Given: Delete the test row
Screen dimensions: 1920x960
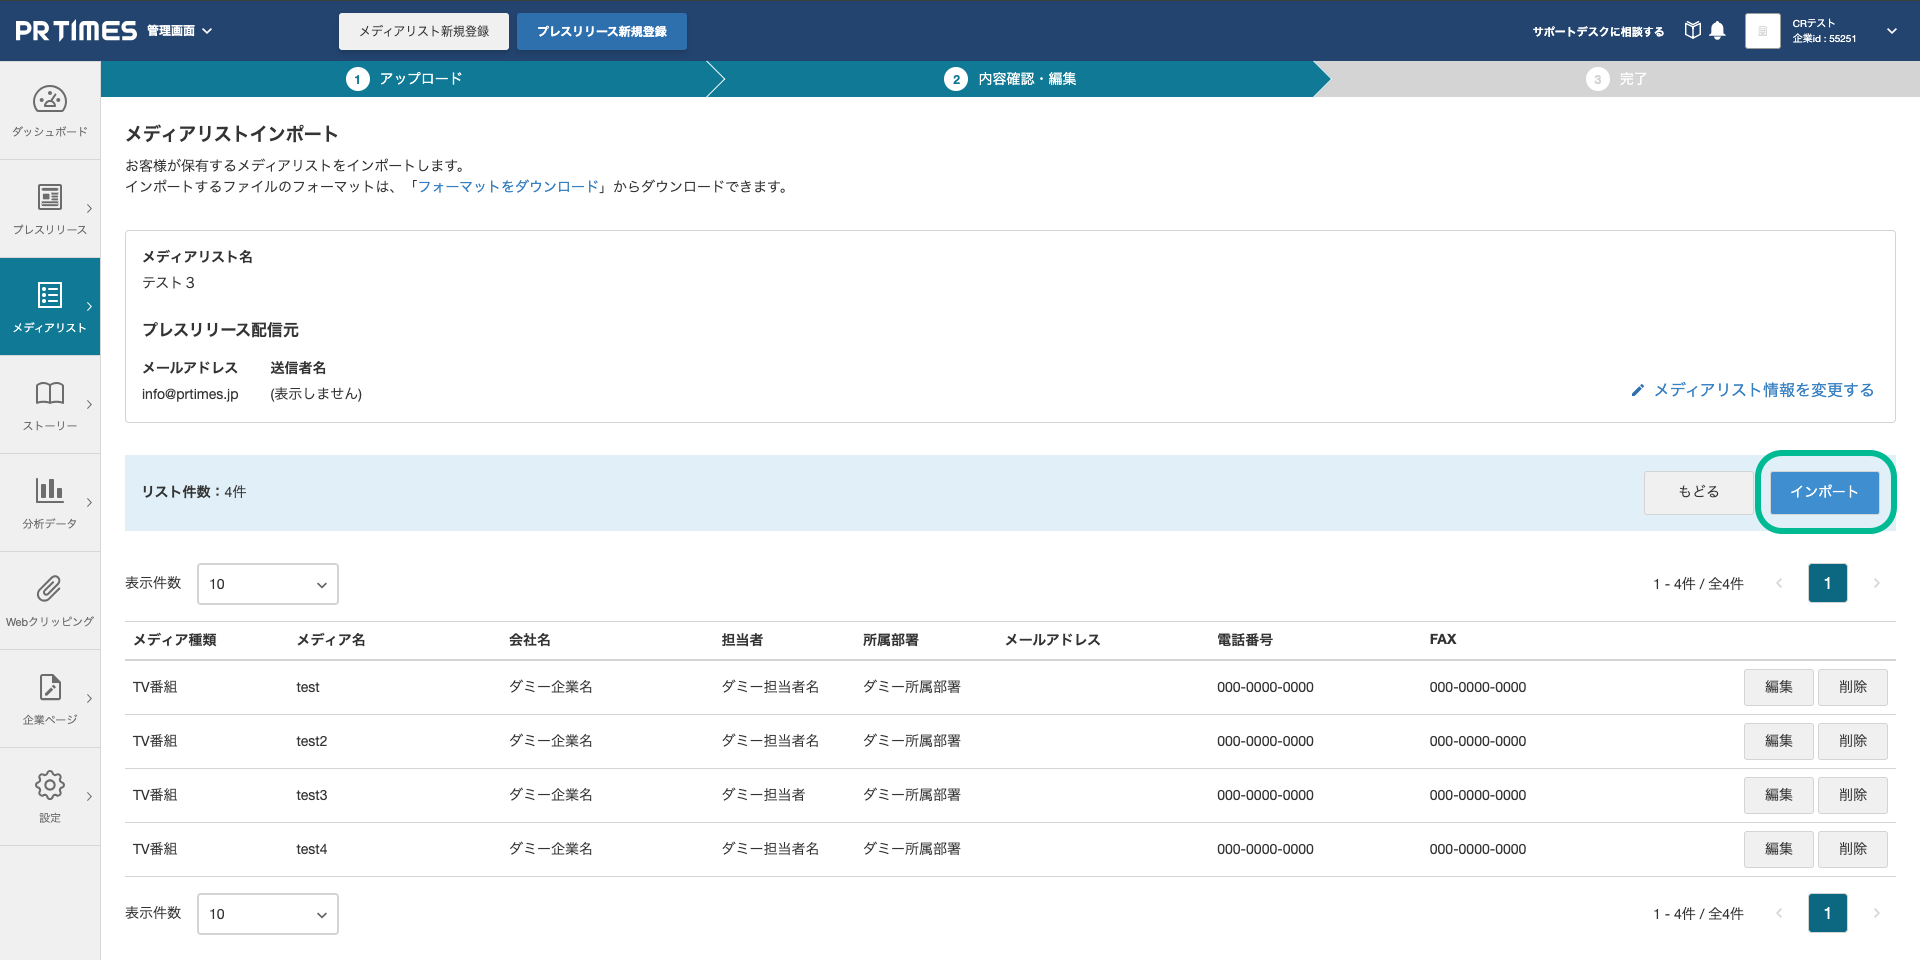Looking at the screenshot, I should 1852,687.
